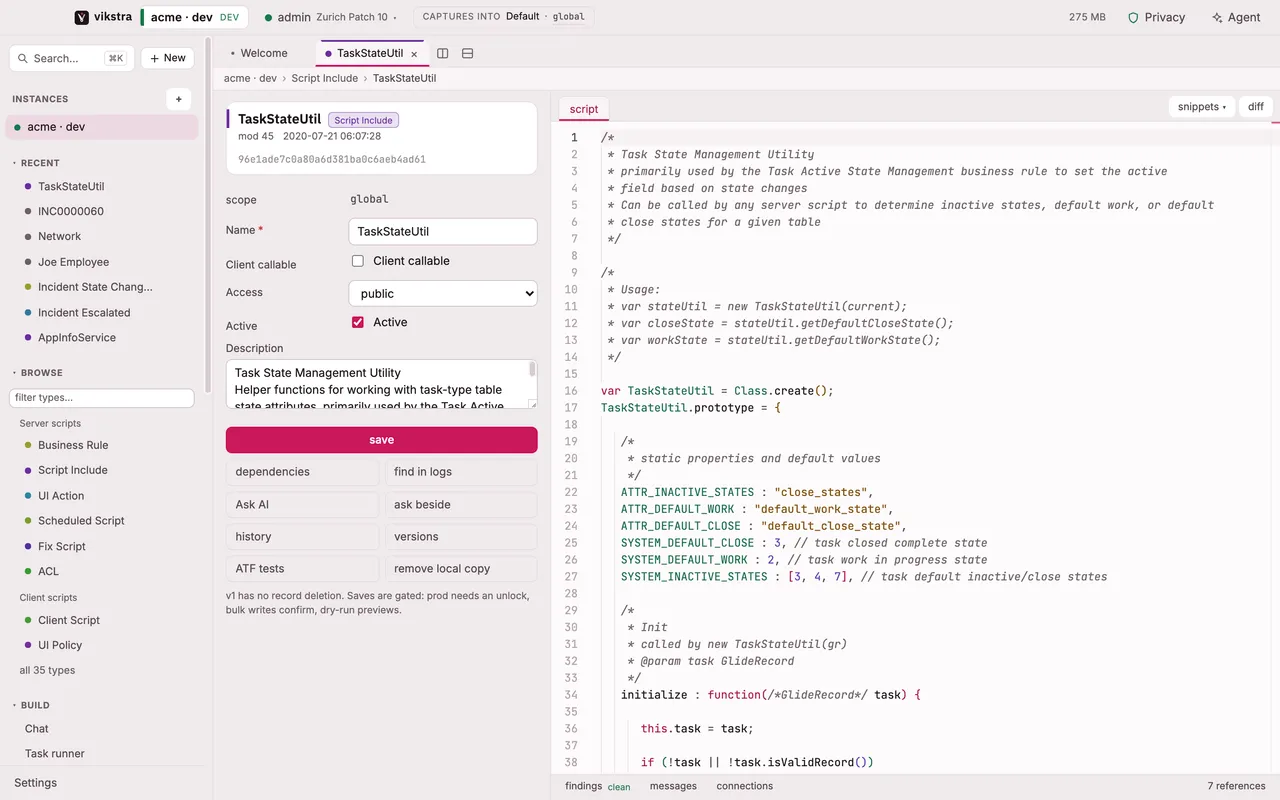The image size is (1280, 800).
Task: Click the Script Include breadcrumb
Action: [x=325, y=78]
